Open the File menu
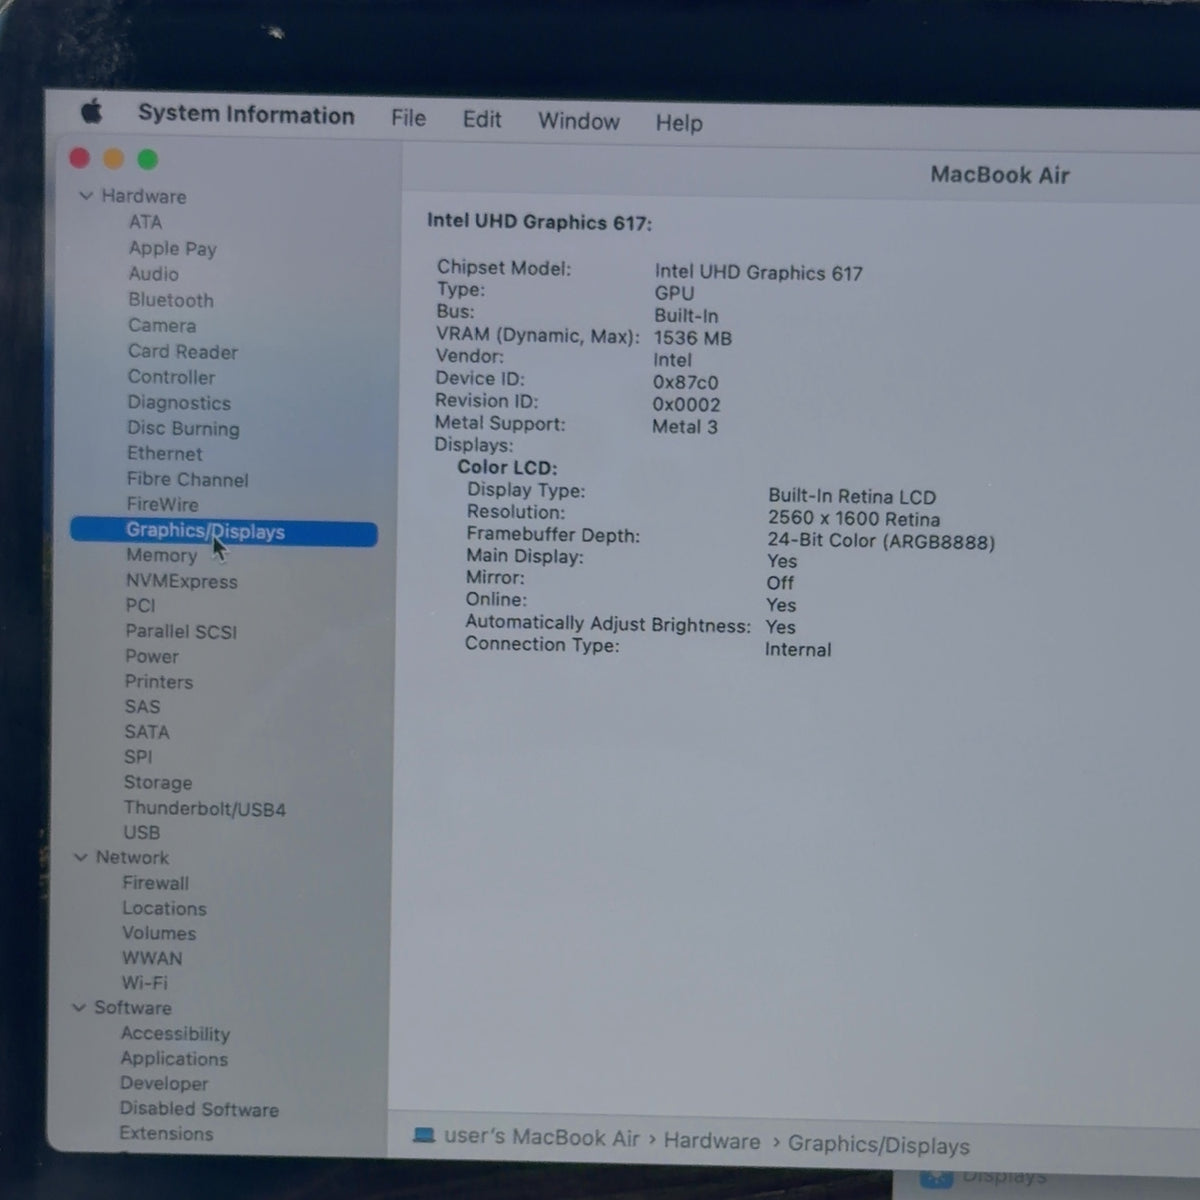 [408, 118]
